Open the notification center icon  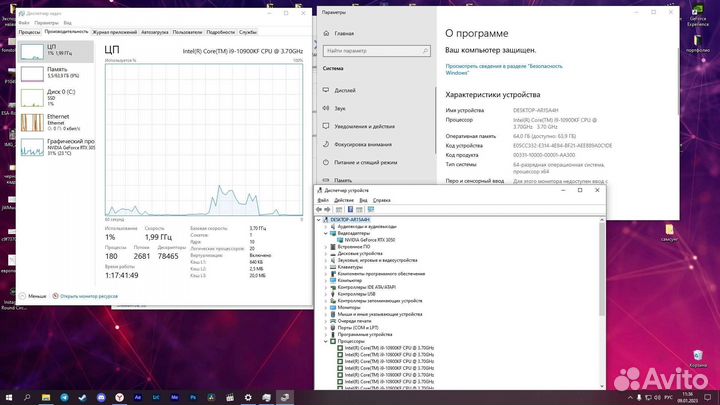[708, 397]
